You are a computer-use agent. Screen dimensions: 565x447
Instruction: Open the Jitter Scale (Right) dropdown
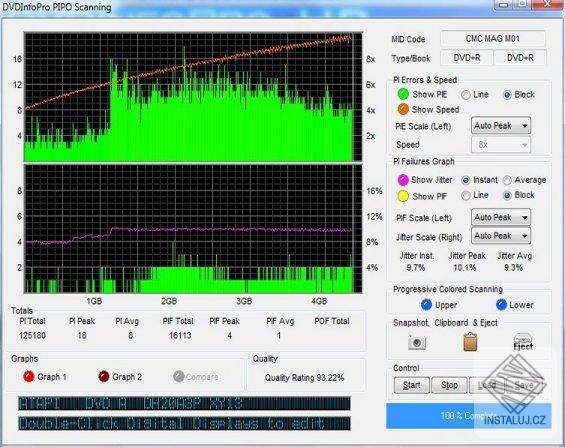pos(501,236)
